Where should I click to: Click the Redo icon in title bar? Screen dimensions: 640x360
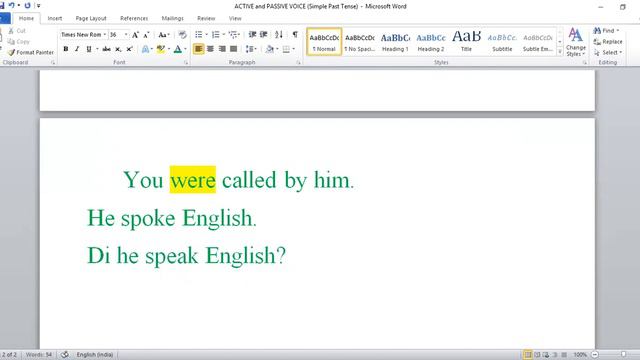click(x=27, y=5)
